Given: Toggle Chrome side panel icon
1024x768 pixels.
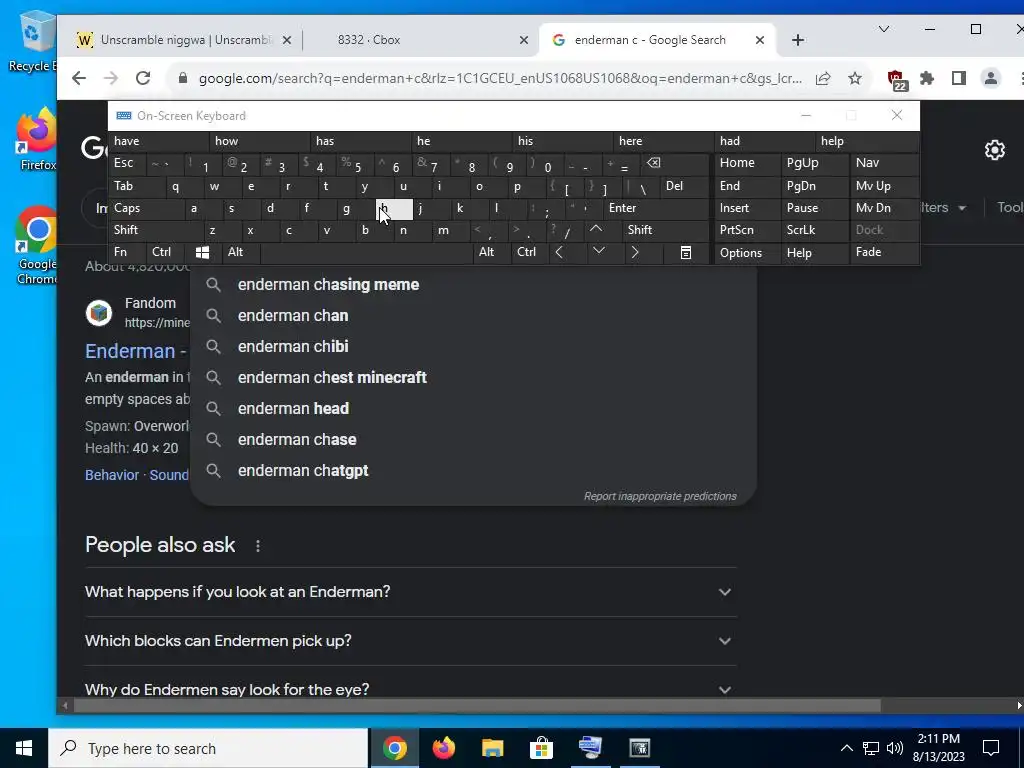Looking at the screenshot, I should 959,78.
